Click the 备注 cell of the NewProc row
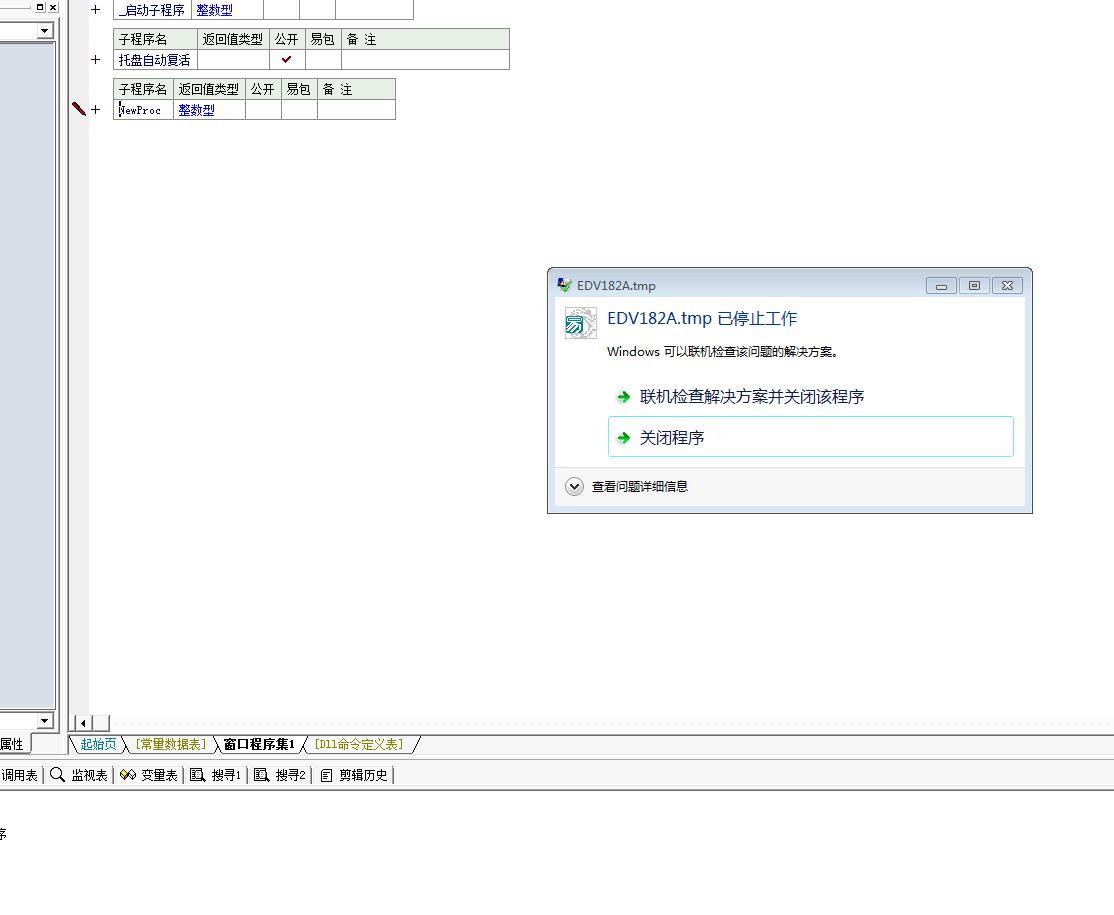The height and width of the screenshot is (915, 1114). point(356,109)
